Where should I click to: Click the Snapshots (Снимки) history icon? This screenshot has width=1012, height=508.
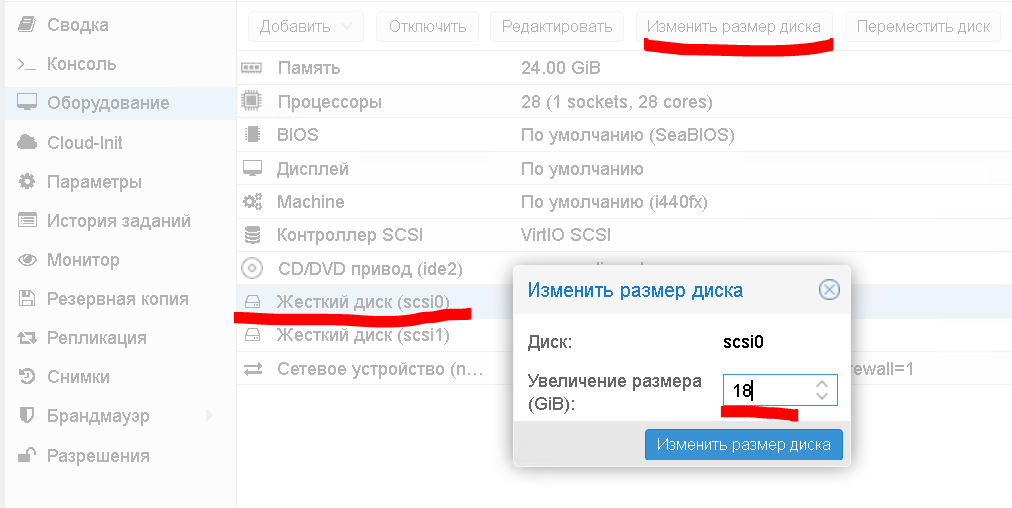27,377
